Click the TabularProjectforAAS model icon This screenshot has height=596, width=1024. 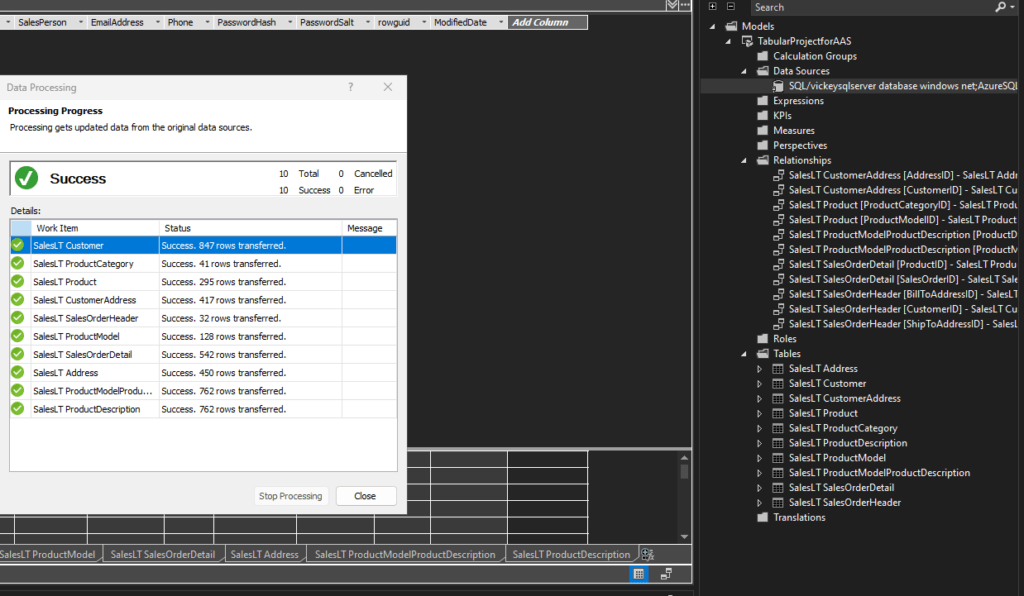click(747, 41)
